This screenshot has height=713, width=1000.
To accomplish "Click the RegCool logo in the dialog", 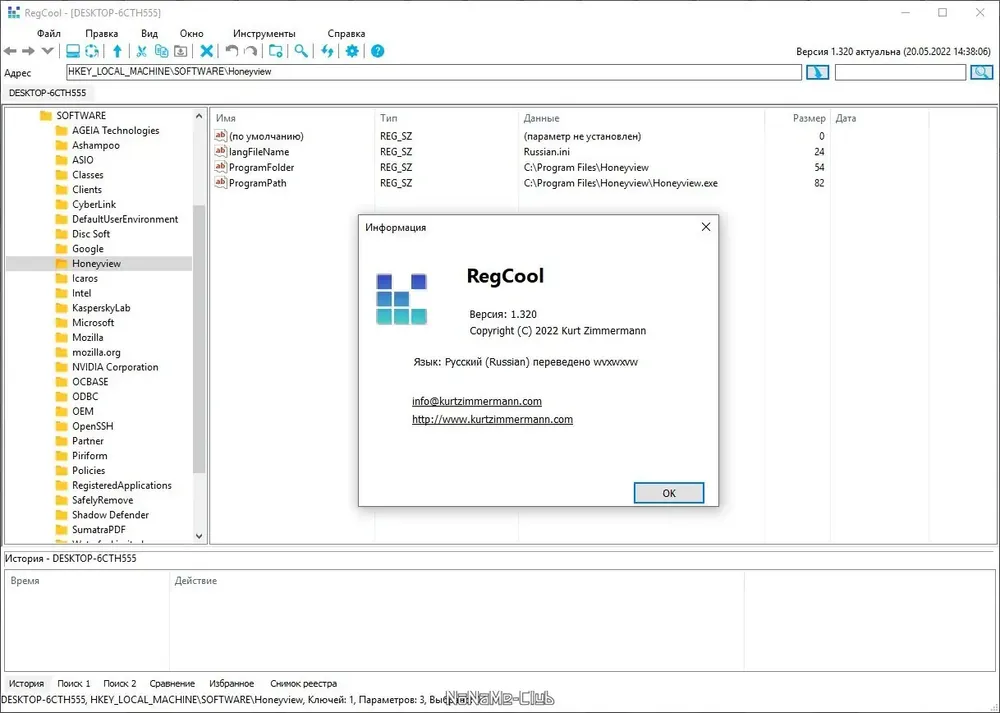I will click(402, 299).
